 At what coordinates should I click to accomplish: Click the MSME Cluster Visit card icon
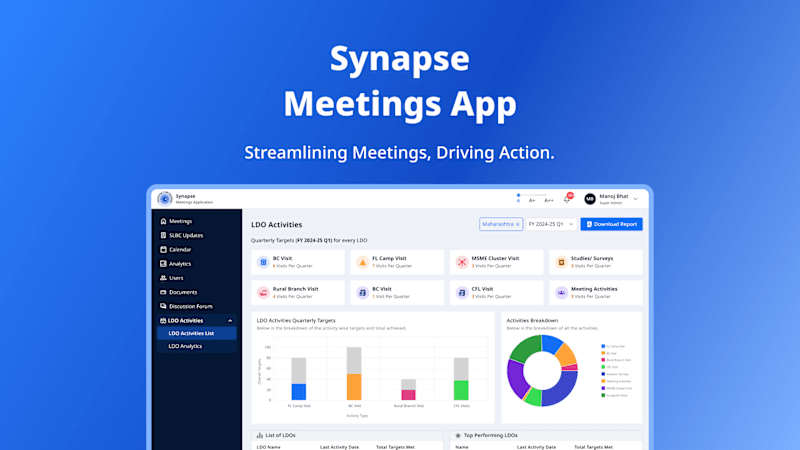[x=462, y=262]
